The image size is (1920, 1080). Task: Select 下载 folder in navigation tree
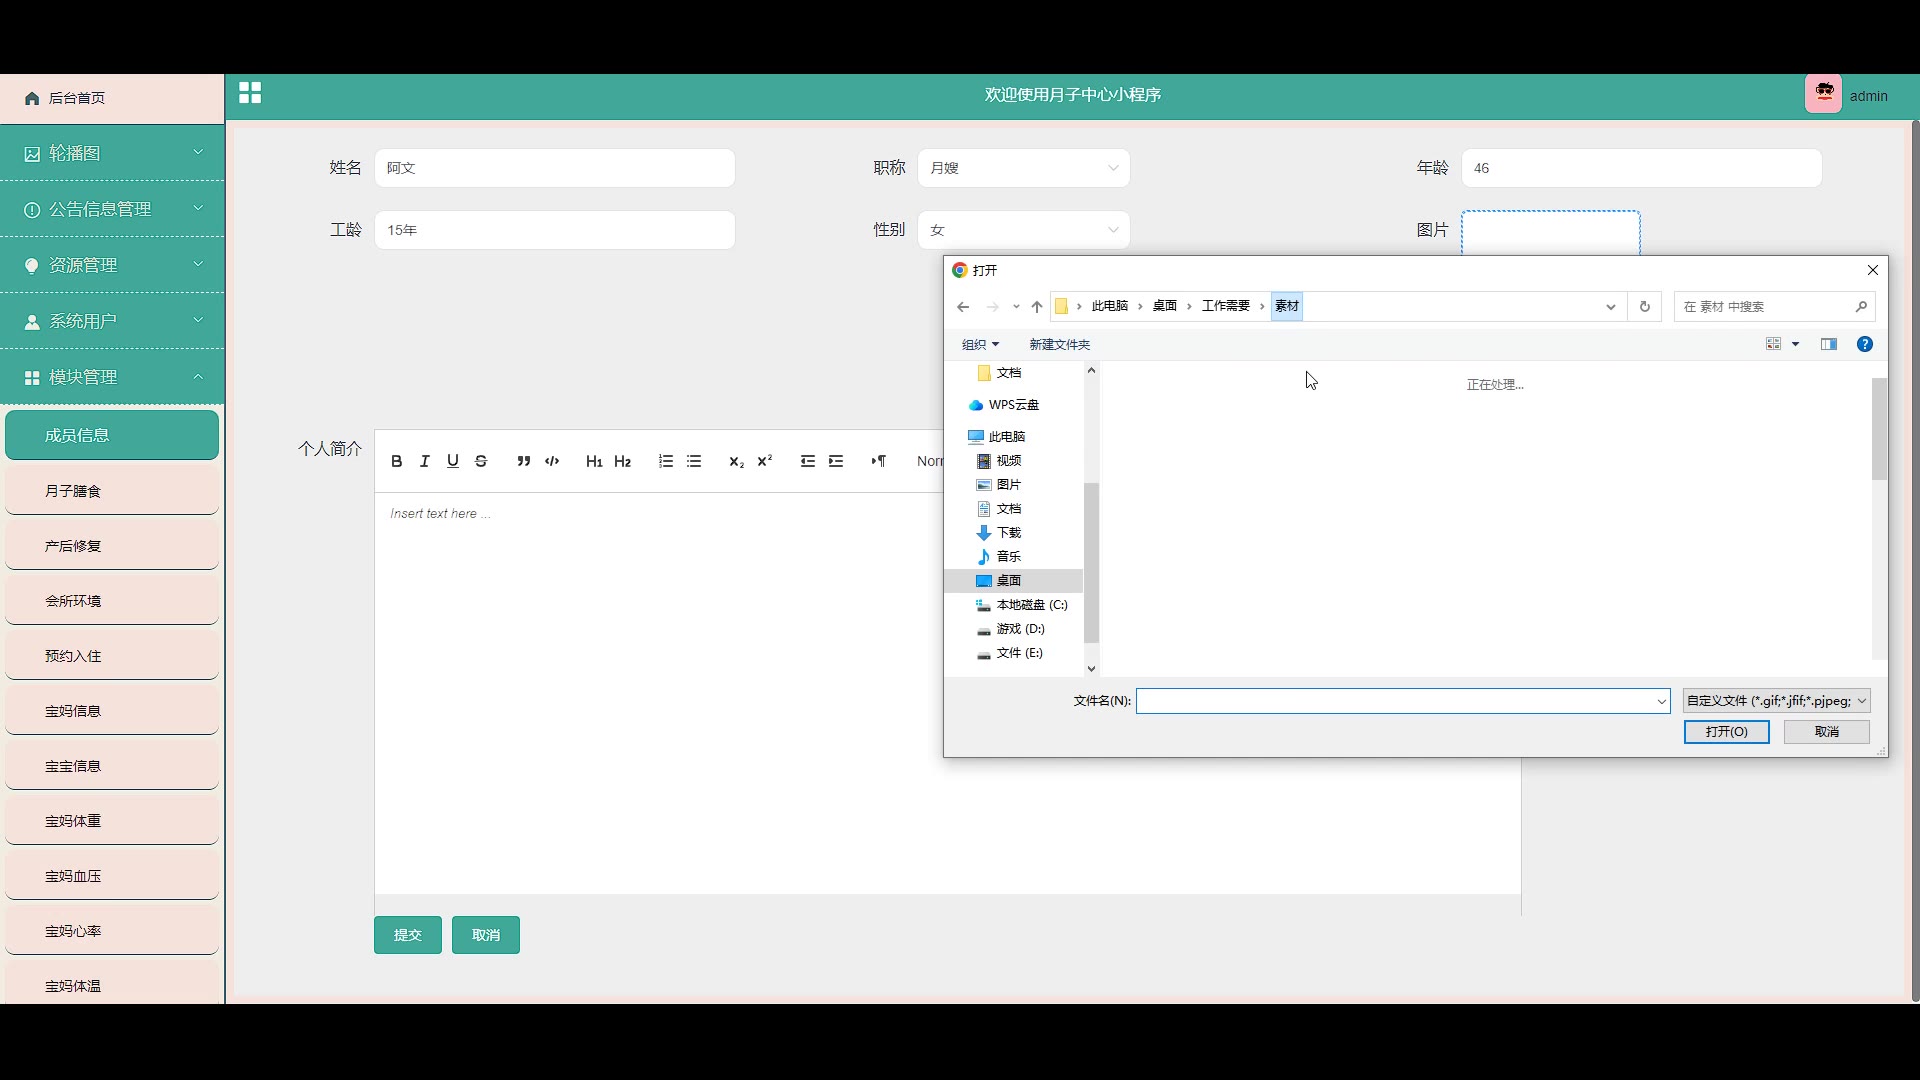click(1008, 532)
